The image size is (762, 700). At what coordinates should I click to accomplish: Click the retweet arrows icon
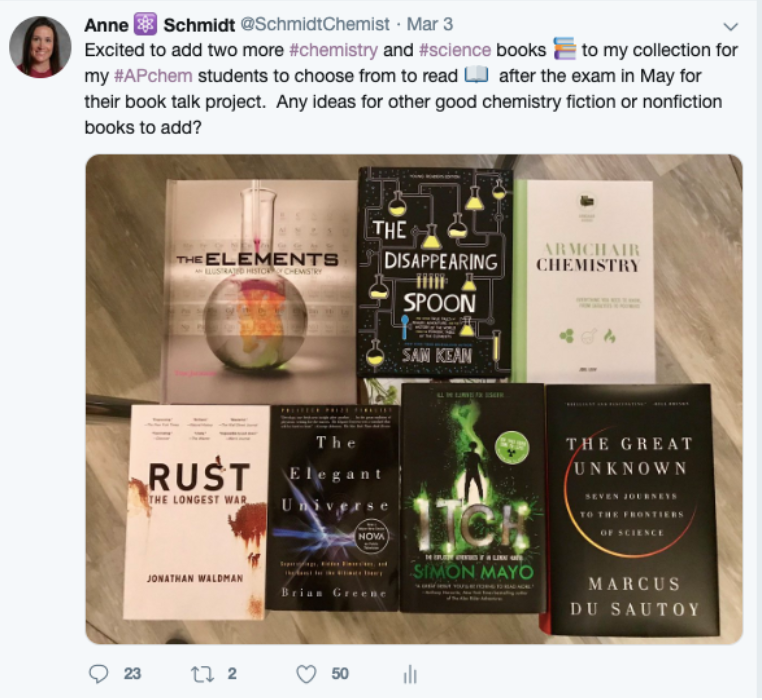202,674
